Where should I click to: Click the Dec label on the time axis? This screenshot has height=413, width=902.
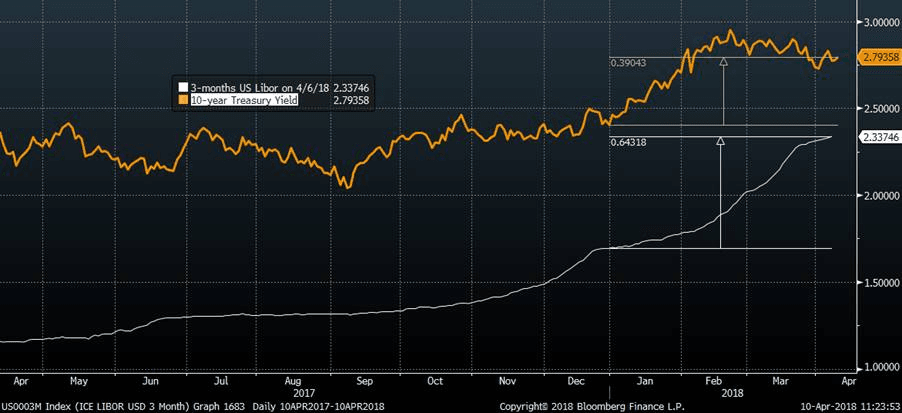point(576,381)
